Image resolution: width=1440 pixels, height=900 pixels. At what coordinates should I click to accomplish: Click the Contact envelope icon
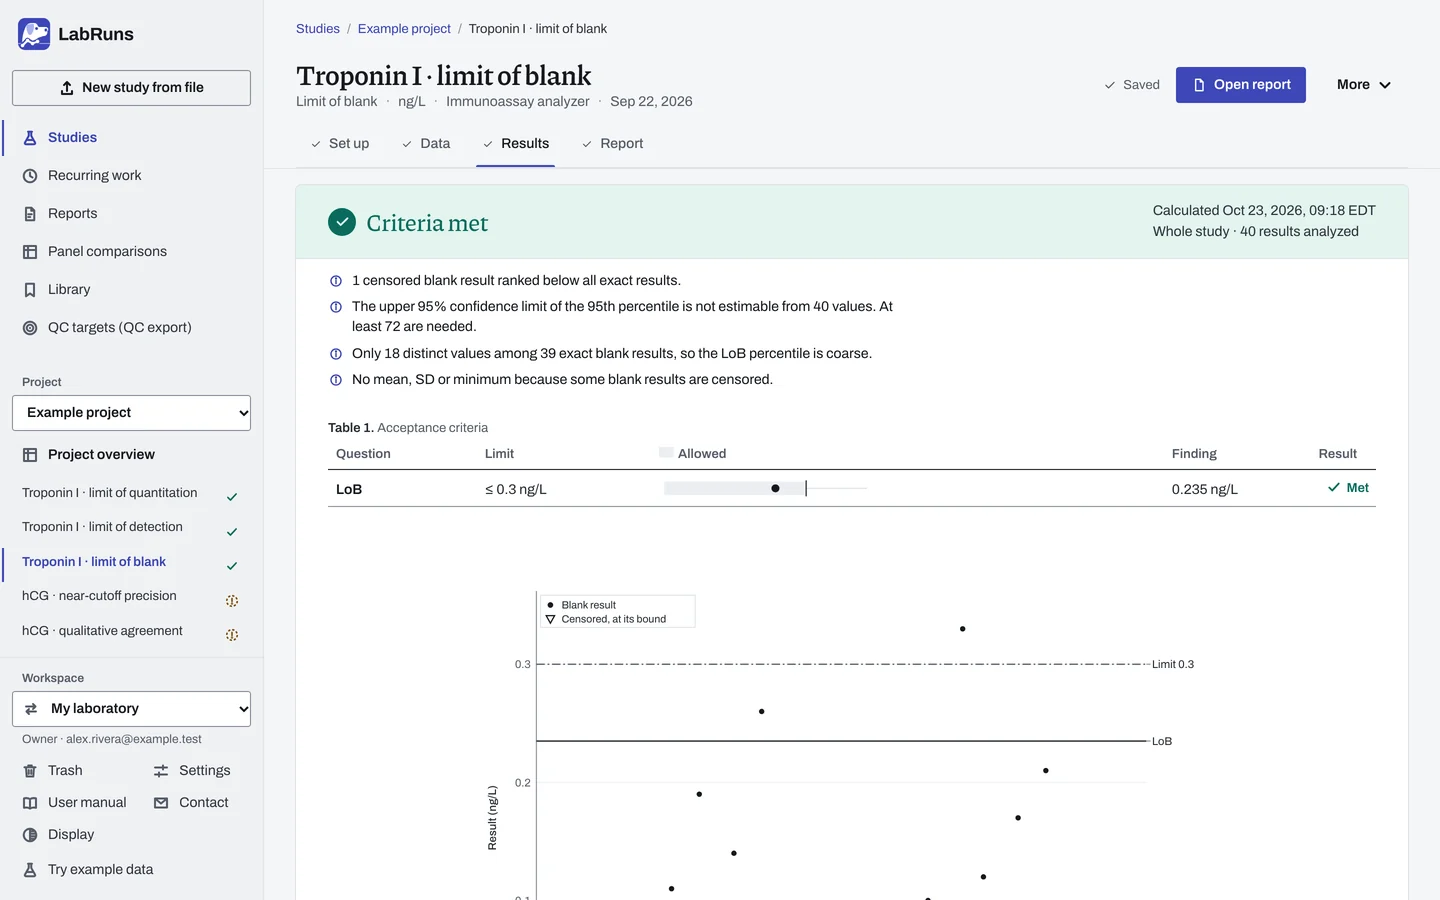[x=161, y=803]
